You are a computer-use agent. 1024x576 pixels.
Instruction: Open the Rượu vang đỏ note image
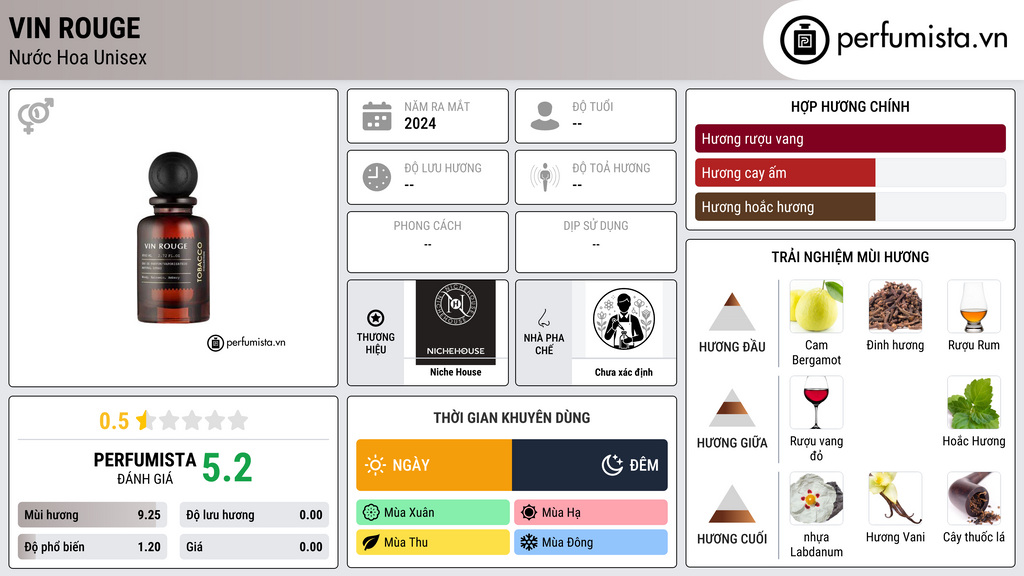click(x=816, y=402)
